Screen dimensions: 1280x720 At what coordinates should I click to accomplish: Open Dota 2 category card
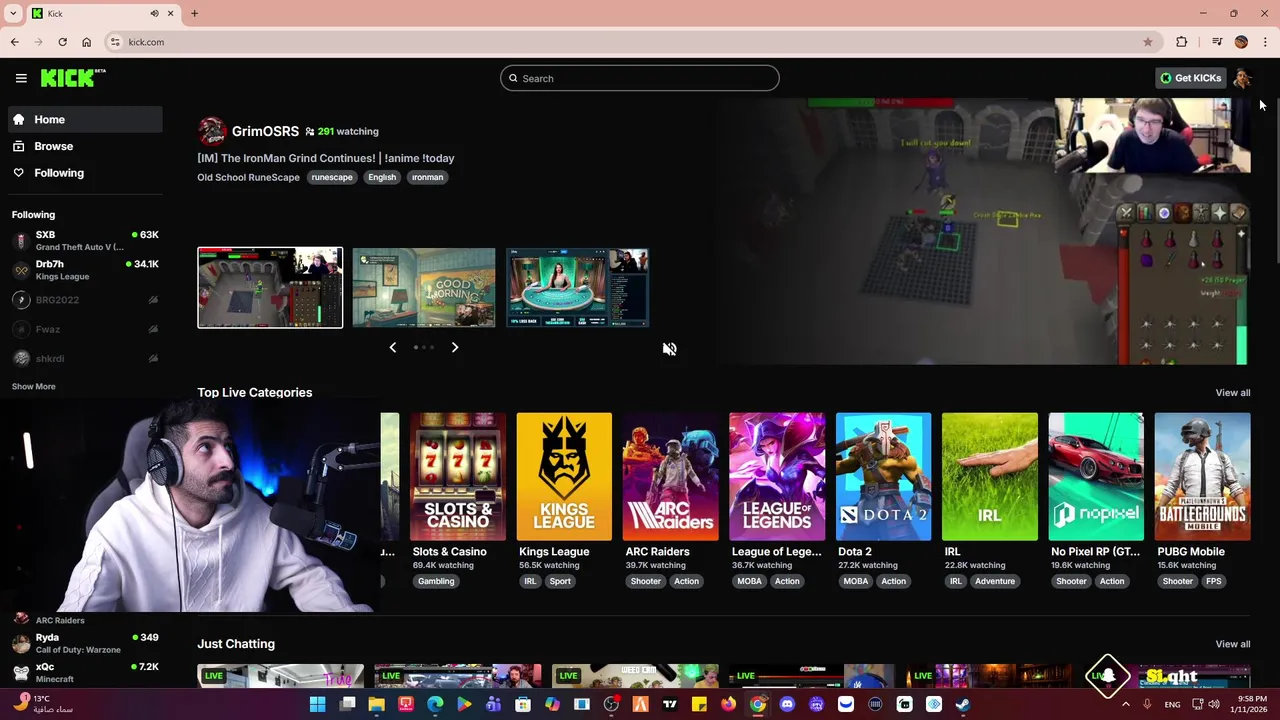[x=883, y=477]
